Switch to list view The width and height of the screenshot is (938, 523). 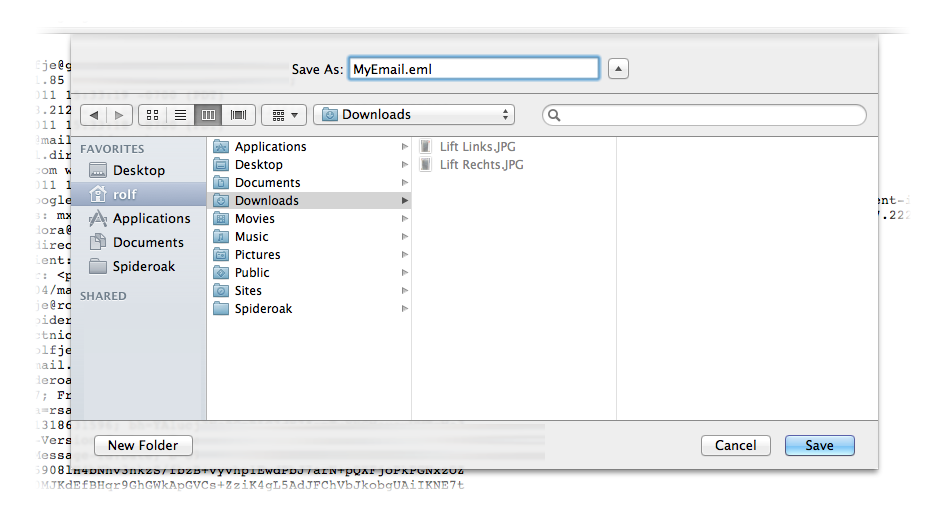tap(180, 115)
